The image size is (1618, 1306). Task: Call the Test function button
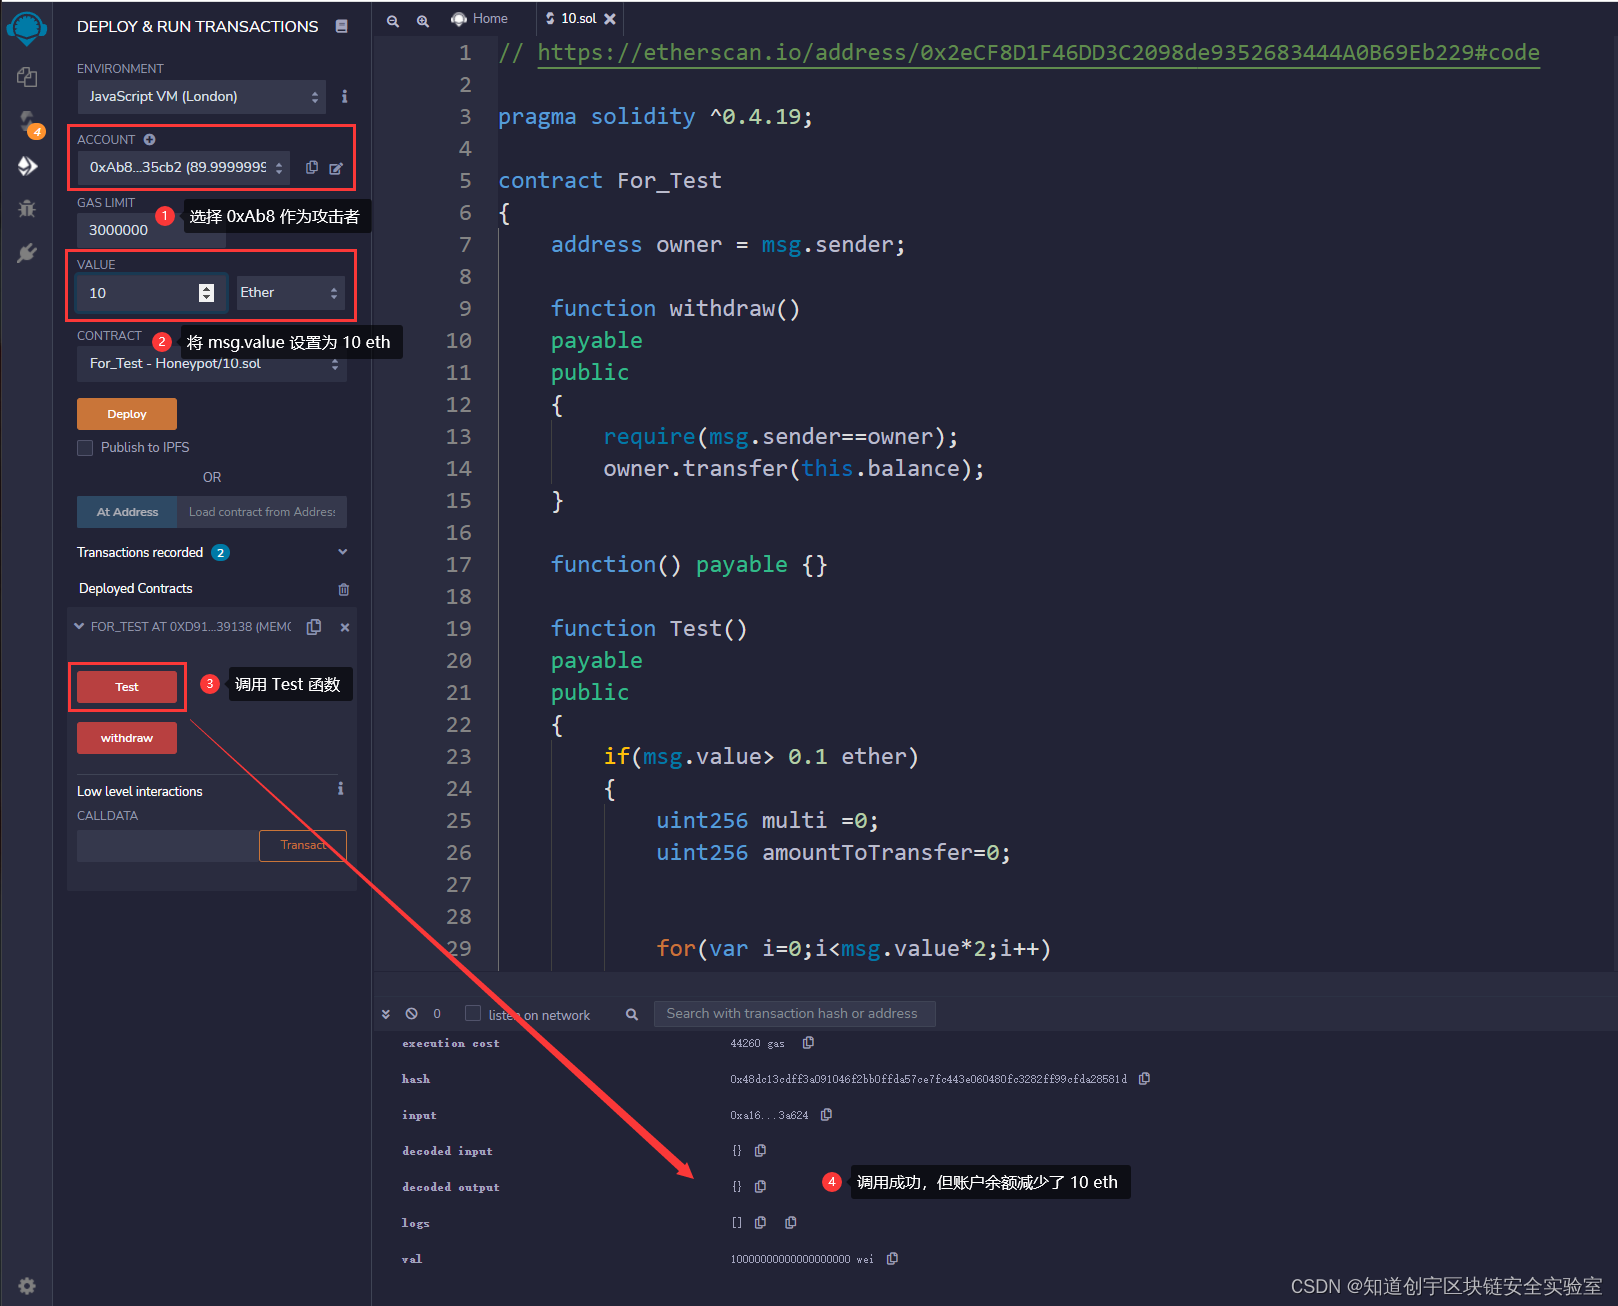127,687
